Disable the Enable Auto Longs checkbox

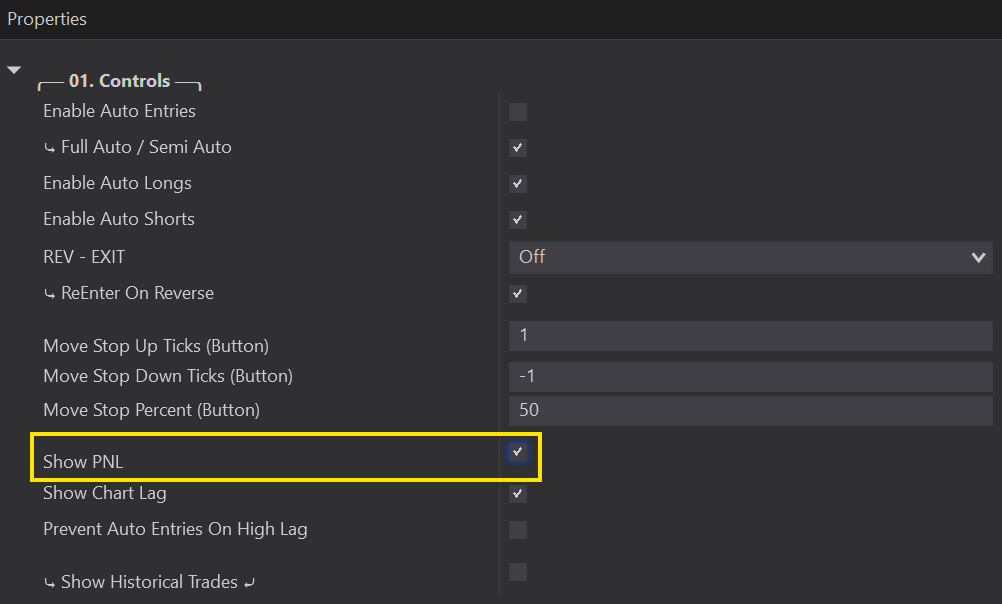517,184
